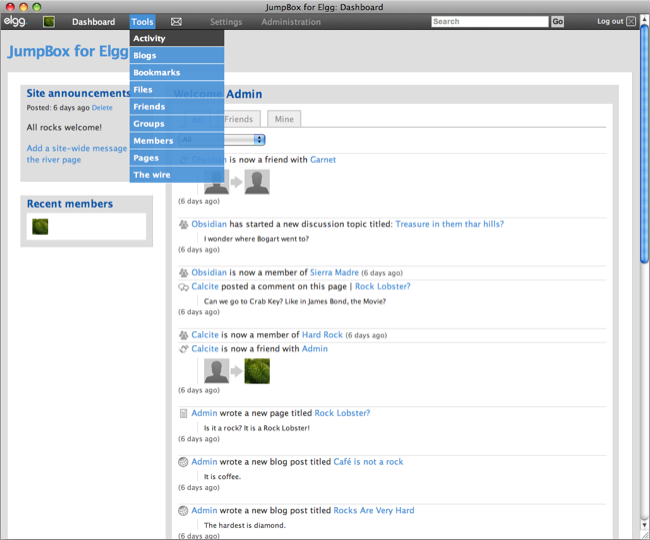
Task: Switch to the Friends activity tab
Action: click(239, 119)
